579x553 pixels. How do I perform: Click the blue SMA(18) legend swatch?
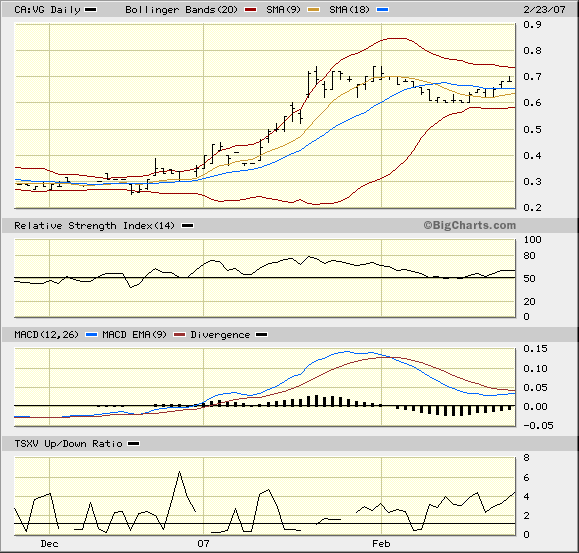point(383,10)
